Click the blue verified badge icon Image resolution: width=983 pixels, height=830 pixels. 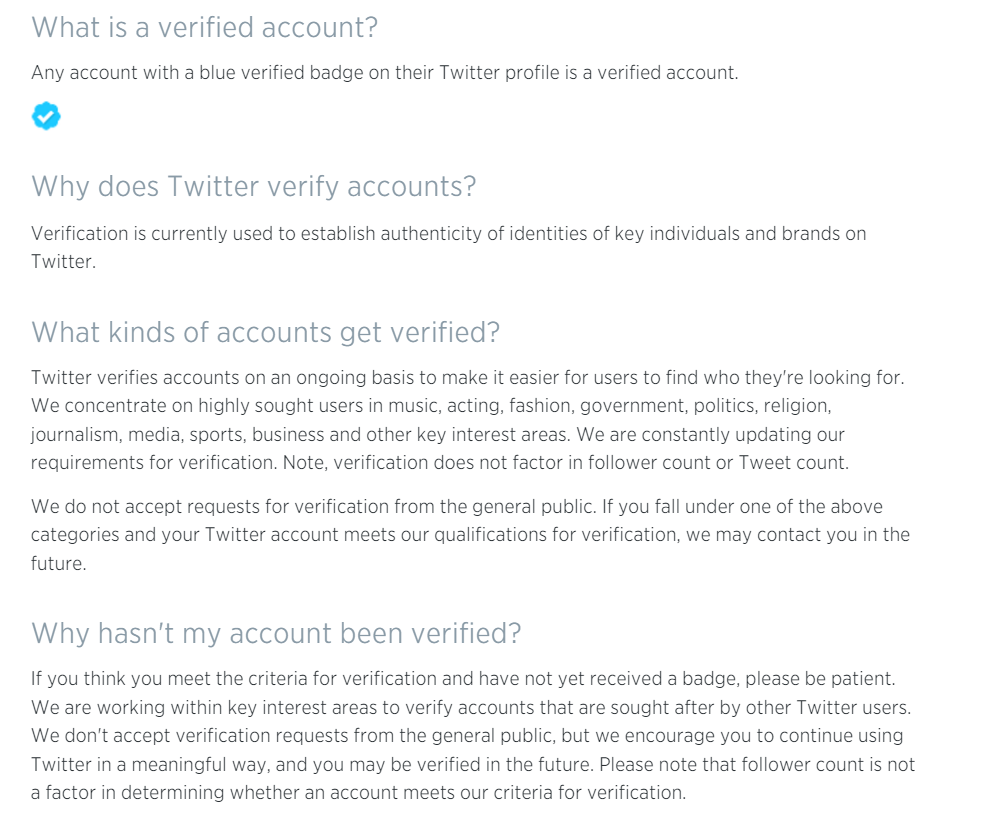pos(46,116)
